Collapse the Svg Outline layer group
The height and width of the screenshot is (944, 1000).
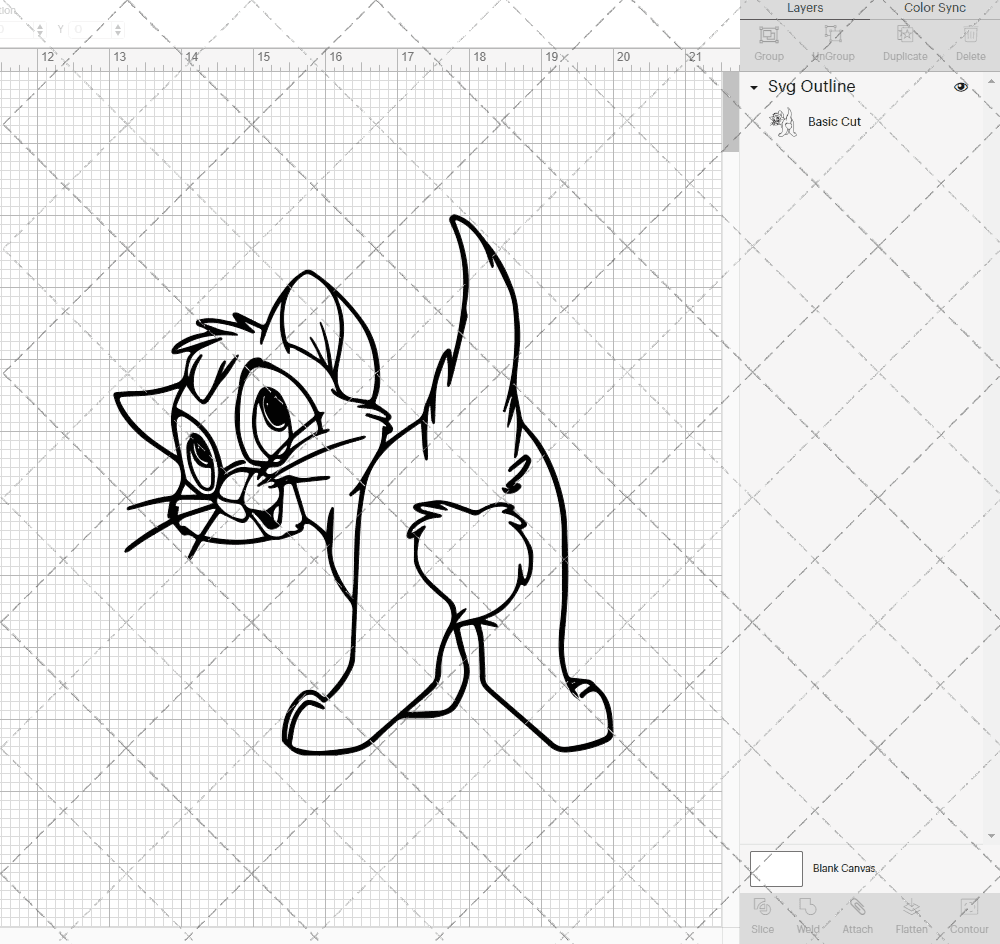tap(754, 87)
